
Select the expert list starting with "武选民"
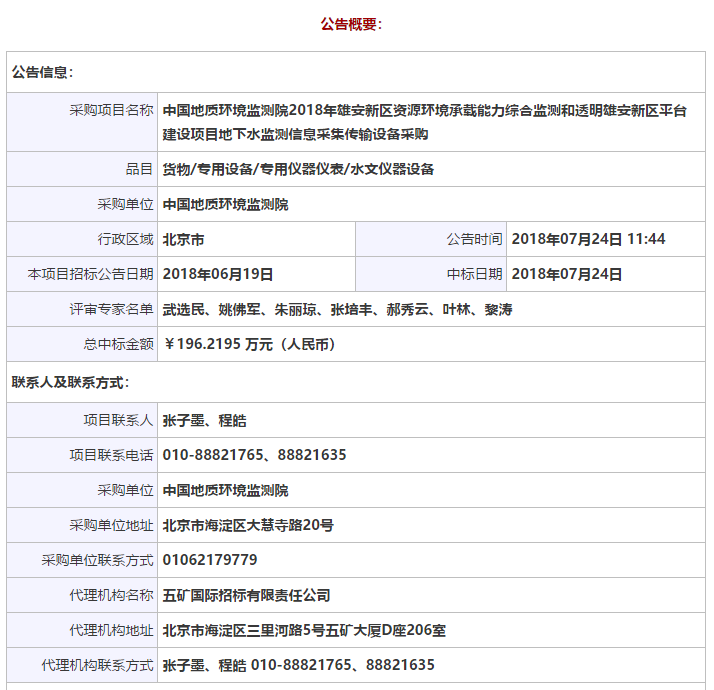pyautogui.click(x=337, y=309)
